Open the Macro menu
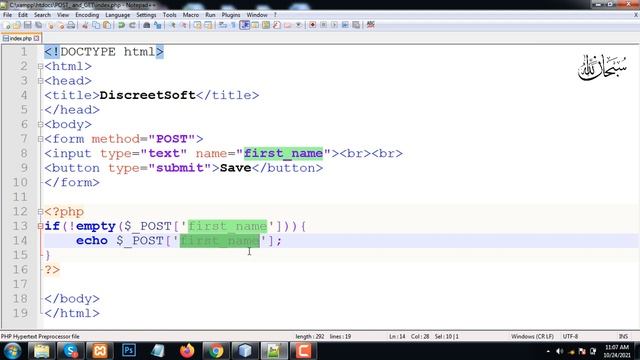 coord(191,15)
